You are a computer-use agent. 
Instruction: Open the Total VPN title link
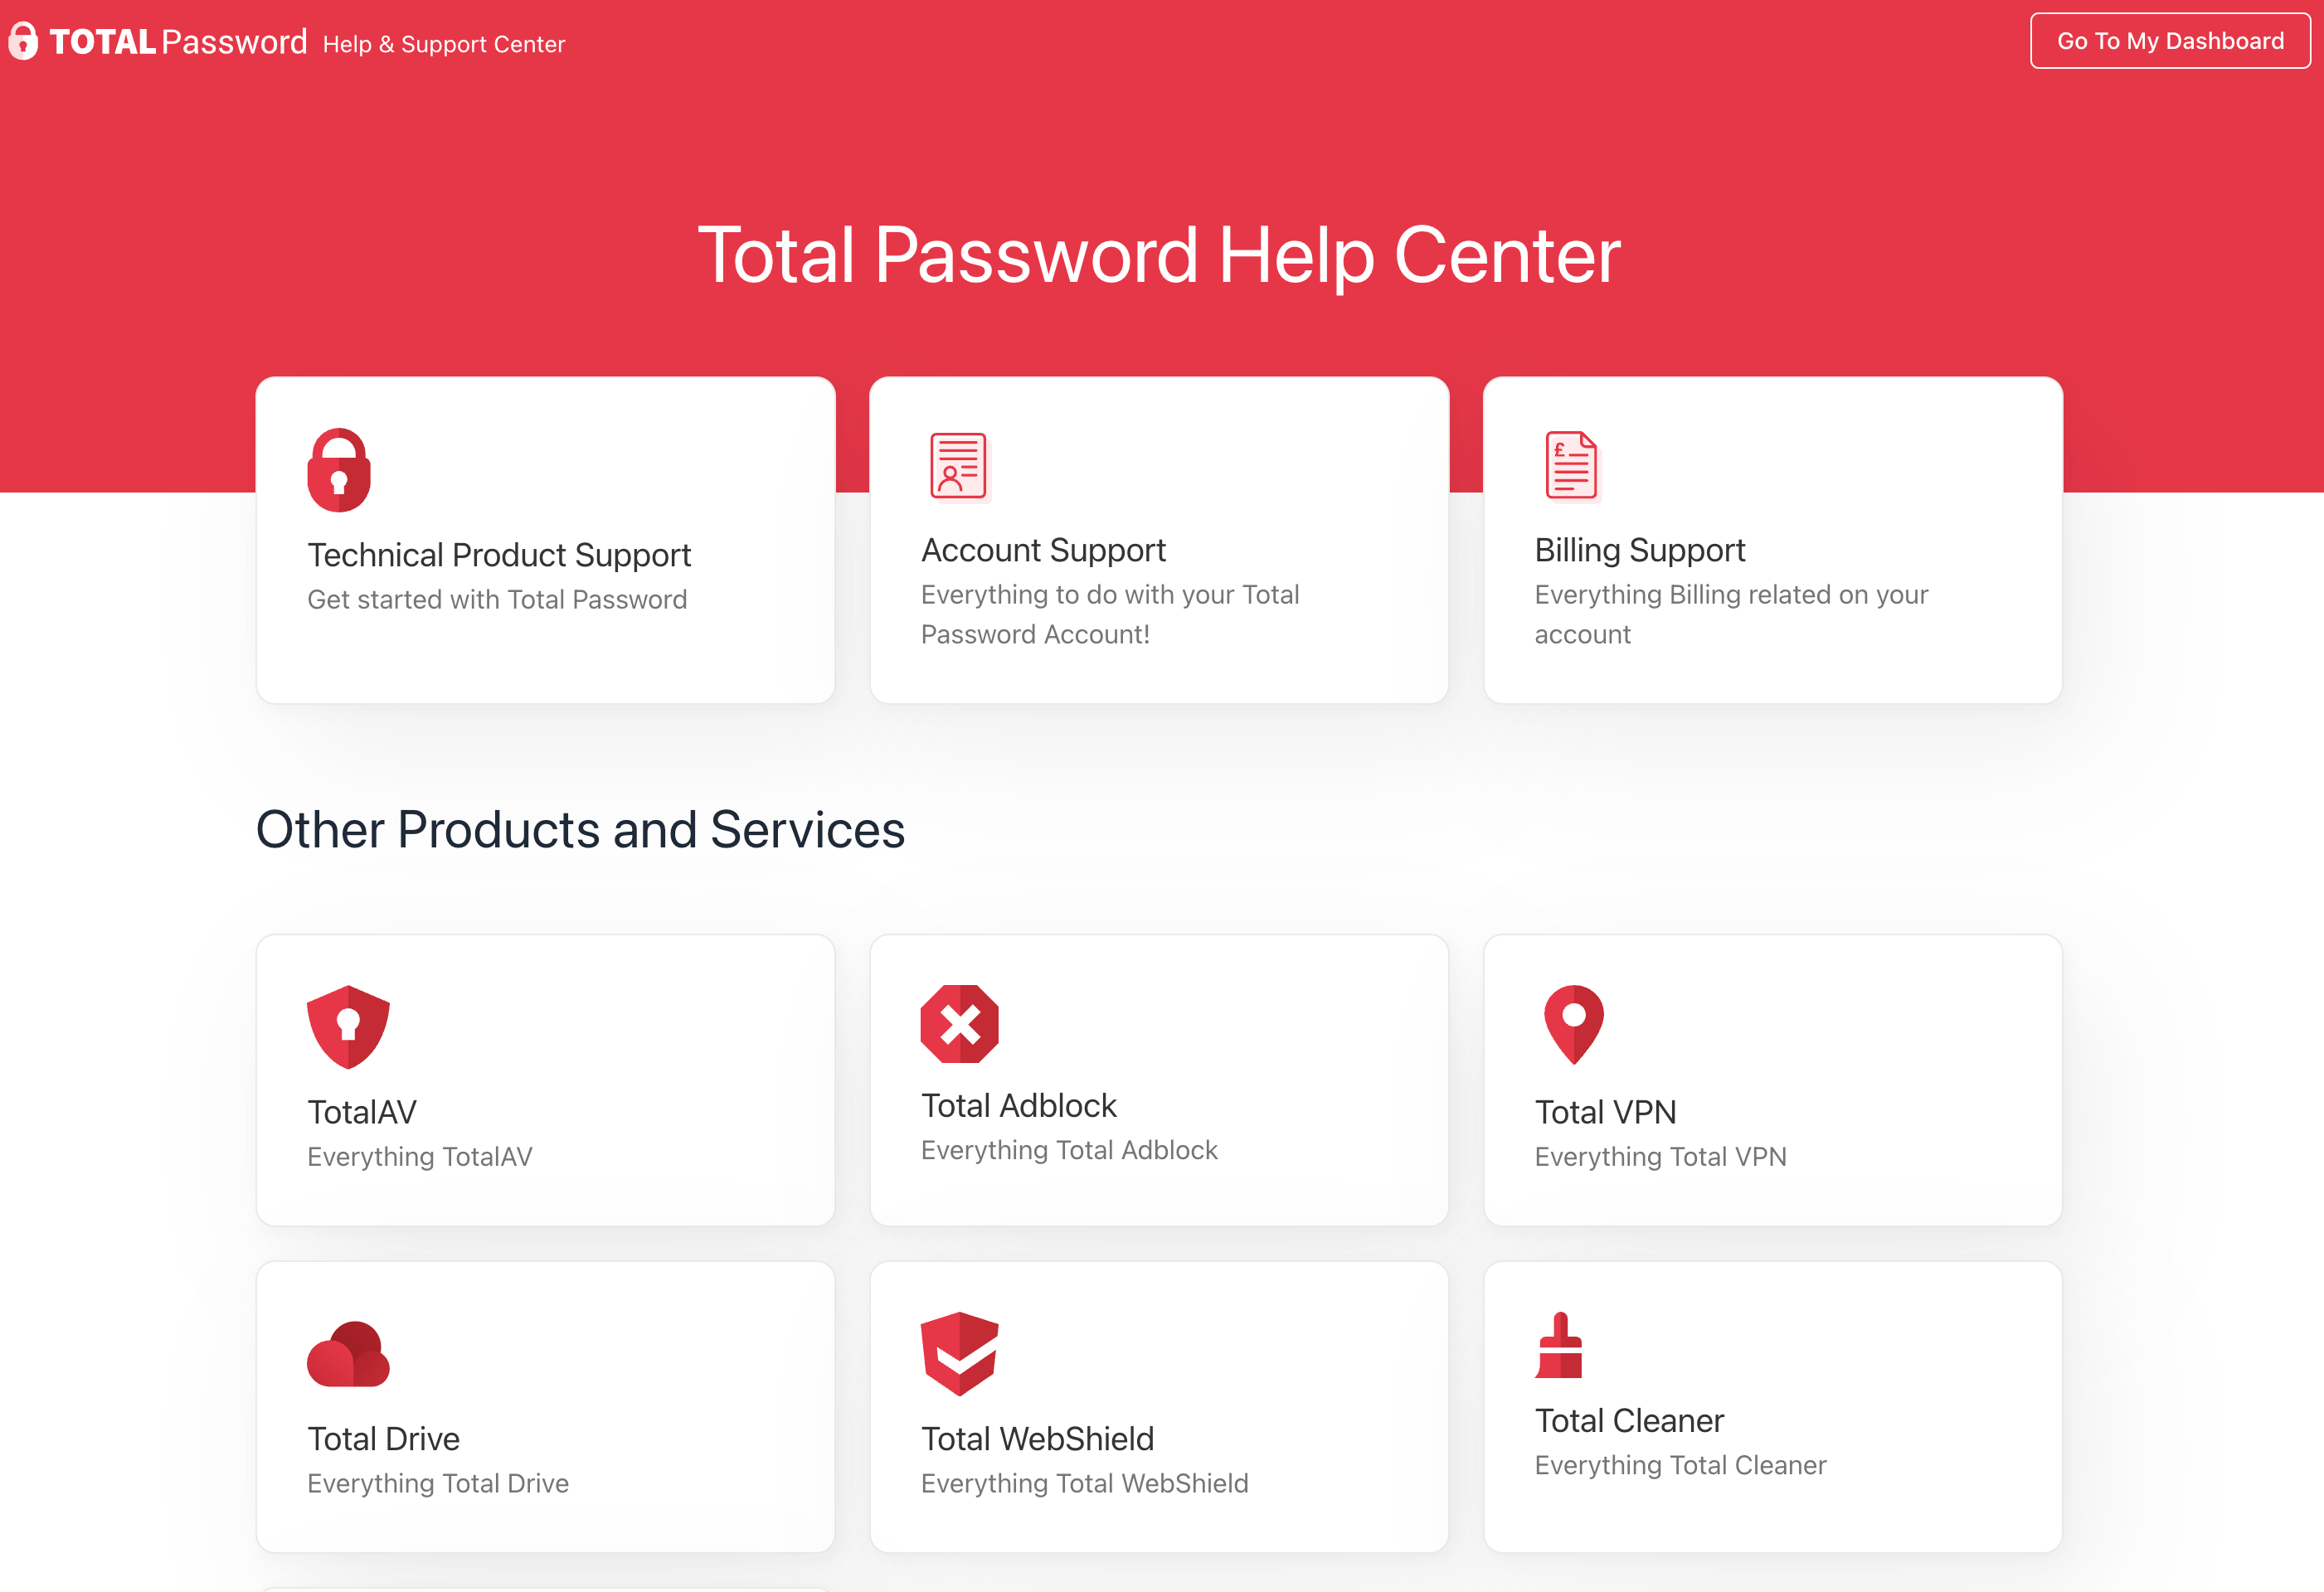pyautogui.click(x=1605, y=1112)
